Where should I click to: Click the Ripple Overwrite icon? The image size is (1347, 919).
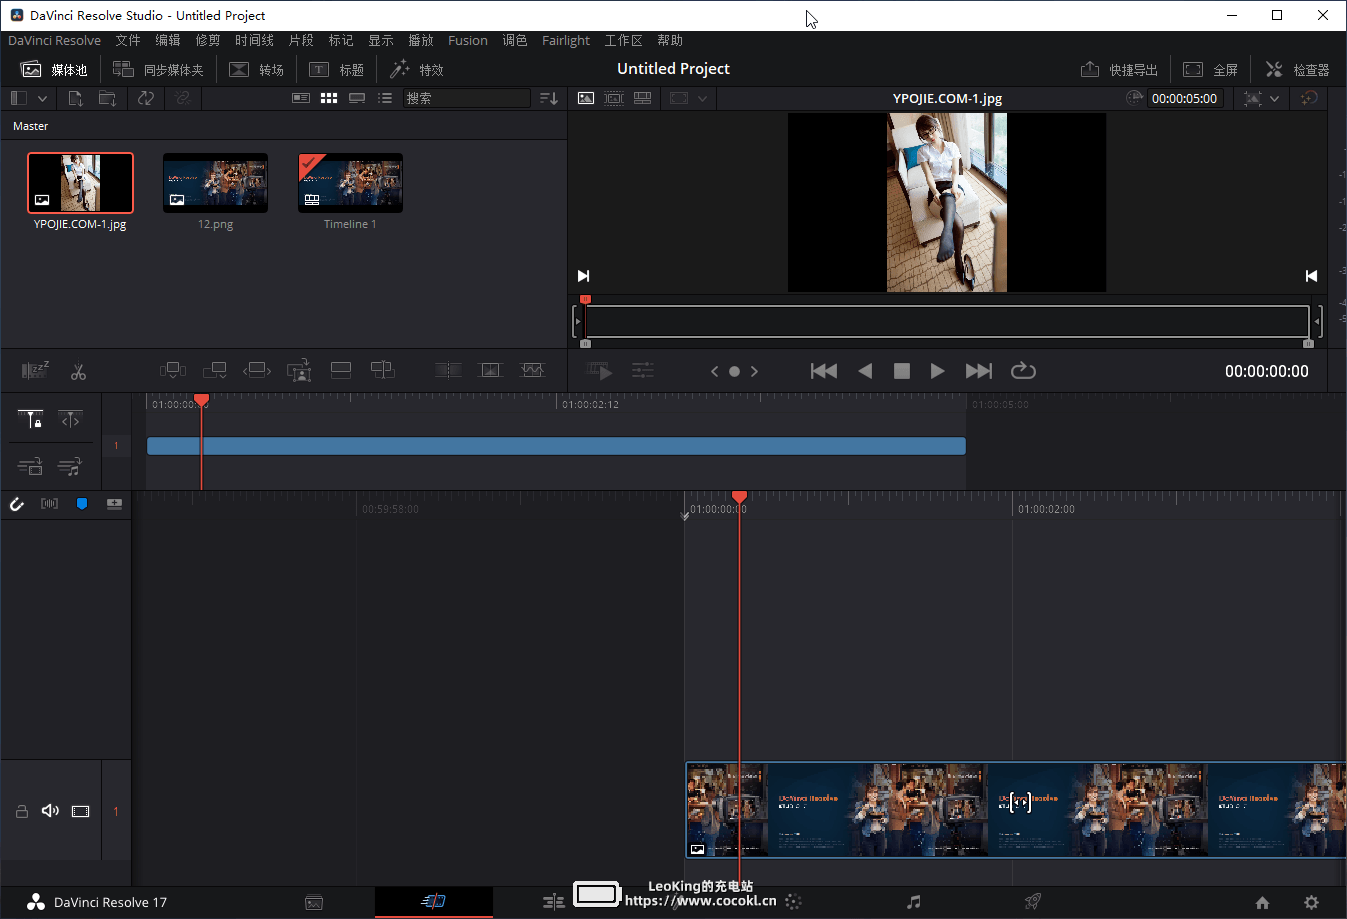[257, 371]
